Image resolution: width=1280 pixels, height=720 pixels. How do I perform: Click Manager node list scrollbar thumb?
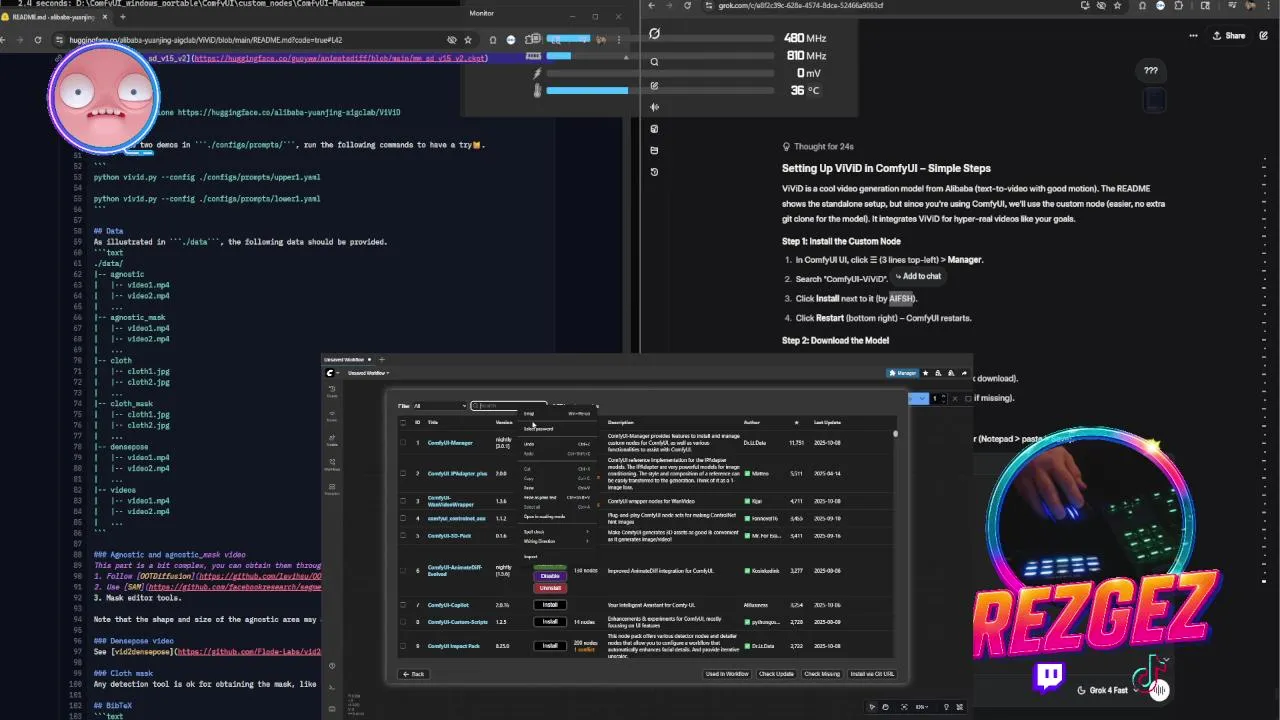coord(896,433)
